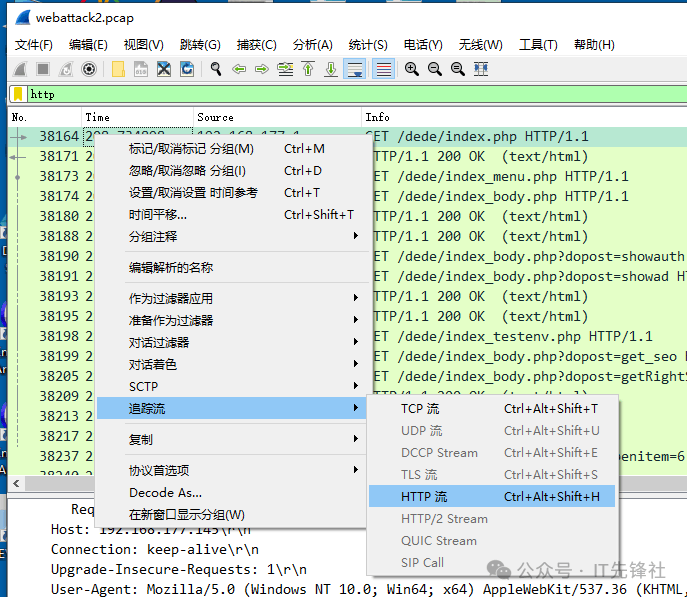Click 标记/取消标记 分组(M) entry
Image resolution: width=687 pixels, height=597 pixels.
tap(191, 148)
